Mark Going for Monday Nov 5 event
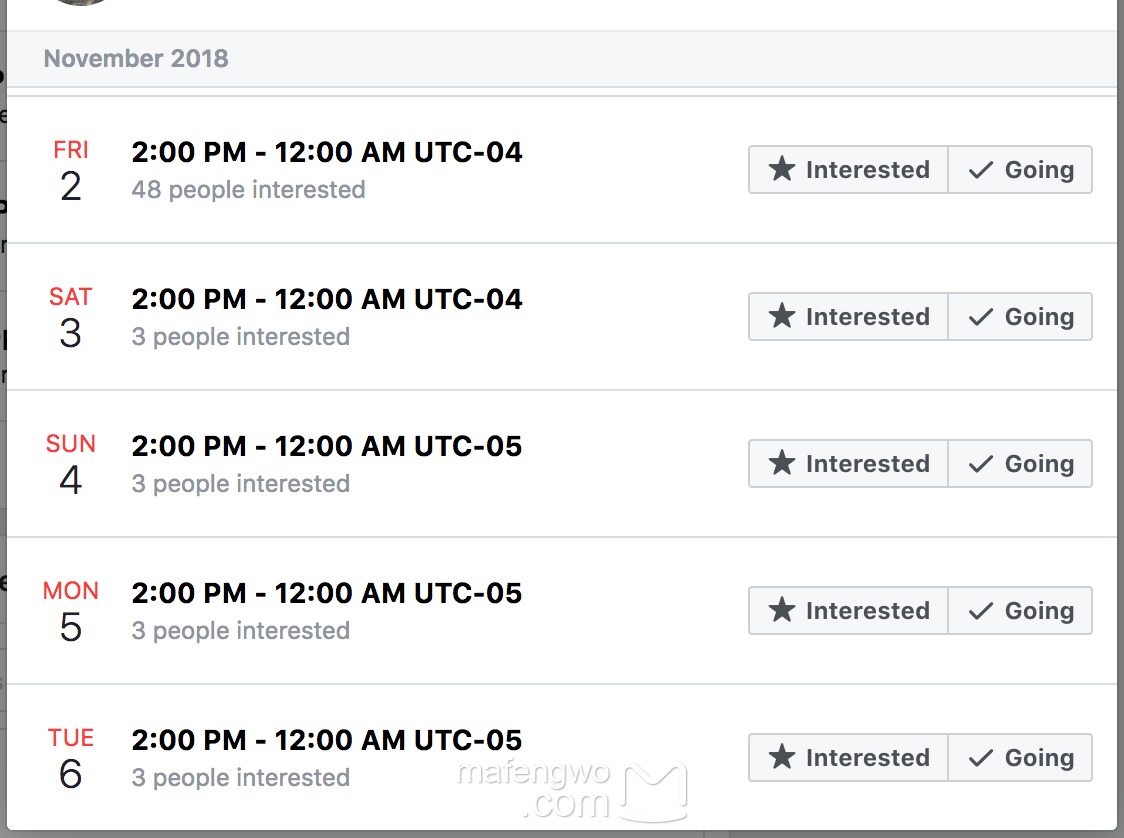 coord(1020,611)
